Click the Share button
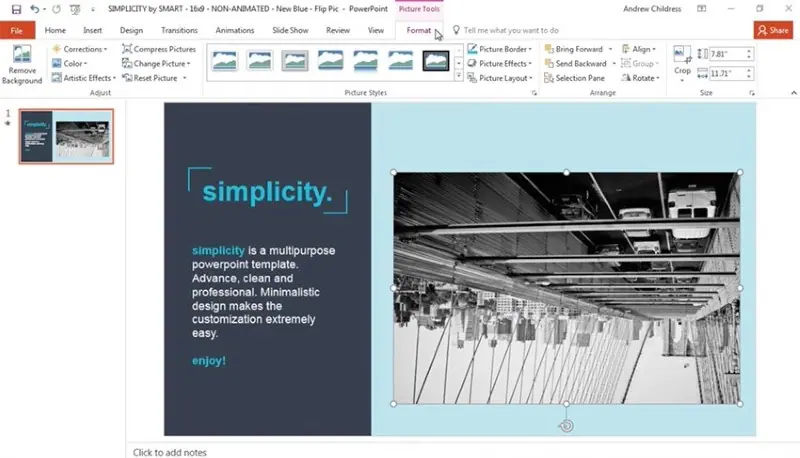800x458 pixels. (x=773, y=31)
